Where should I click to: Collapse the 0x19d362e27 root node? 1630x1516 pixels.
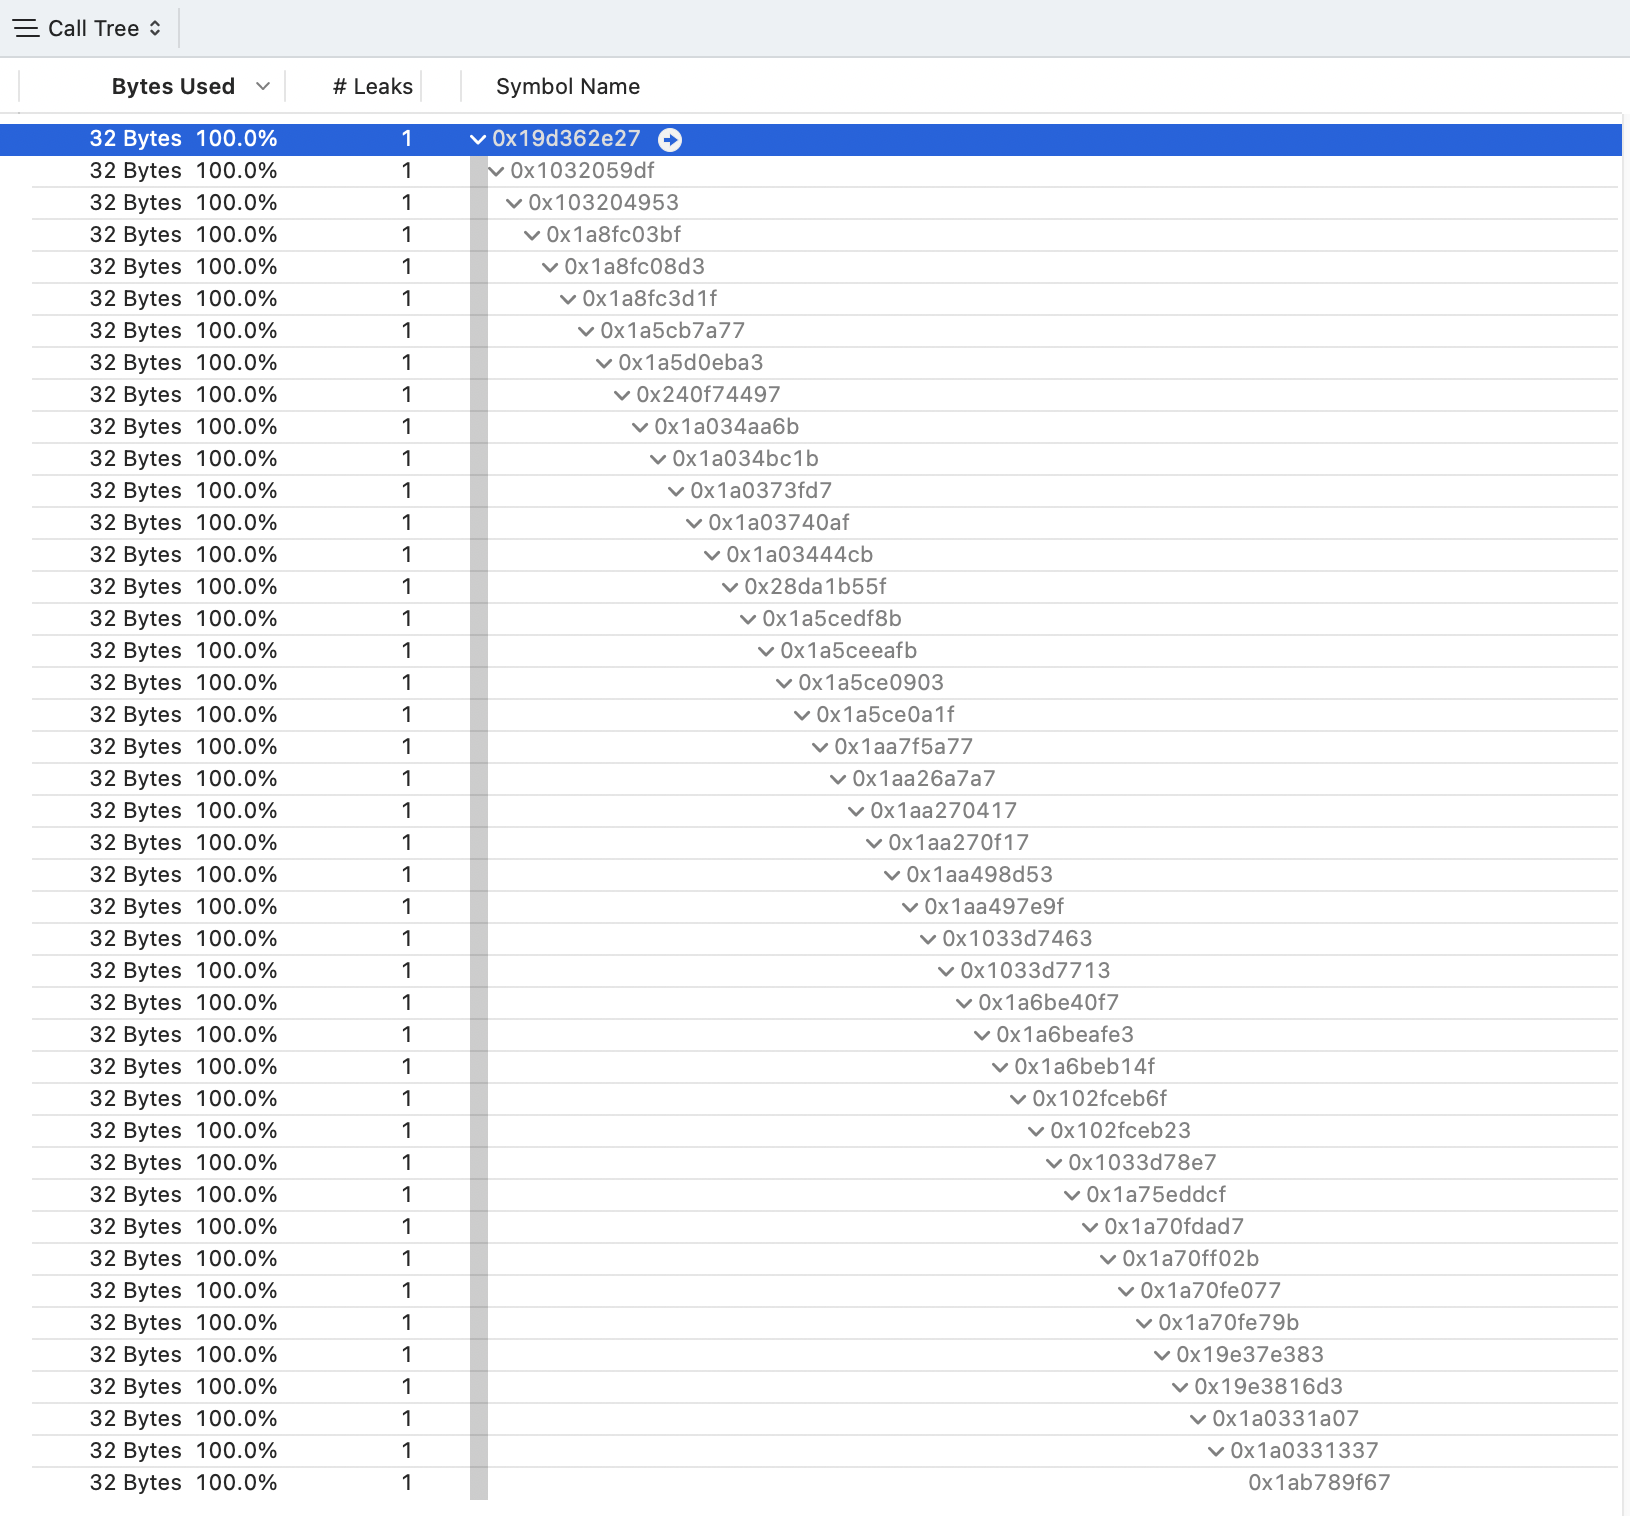pyautogui.click(x=478, y=139)
